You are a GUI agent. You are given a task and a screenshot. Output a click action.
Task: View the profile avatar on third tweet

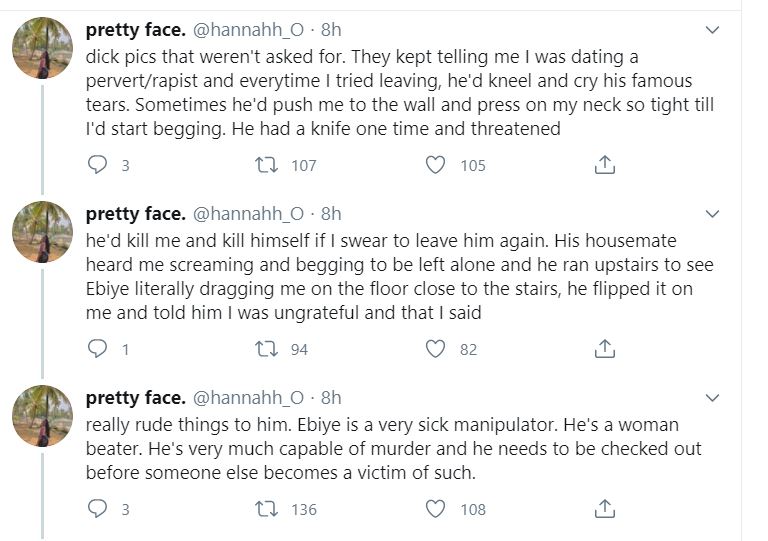43,416
